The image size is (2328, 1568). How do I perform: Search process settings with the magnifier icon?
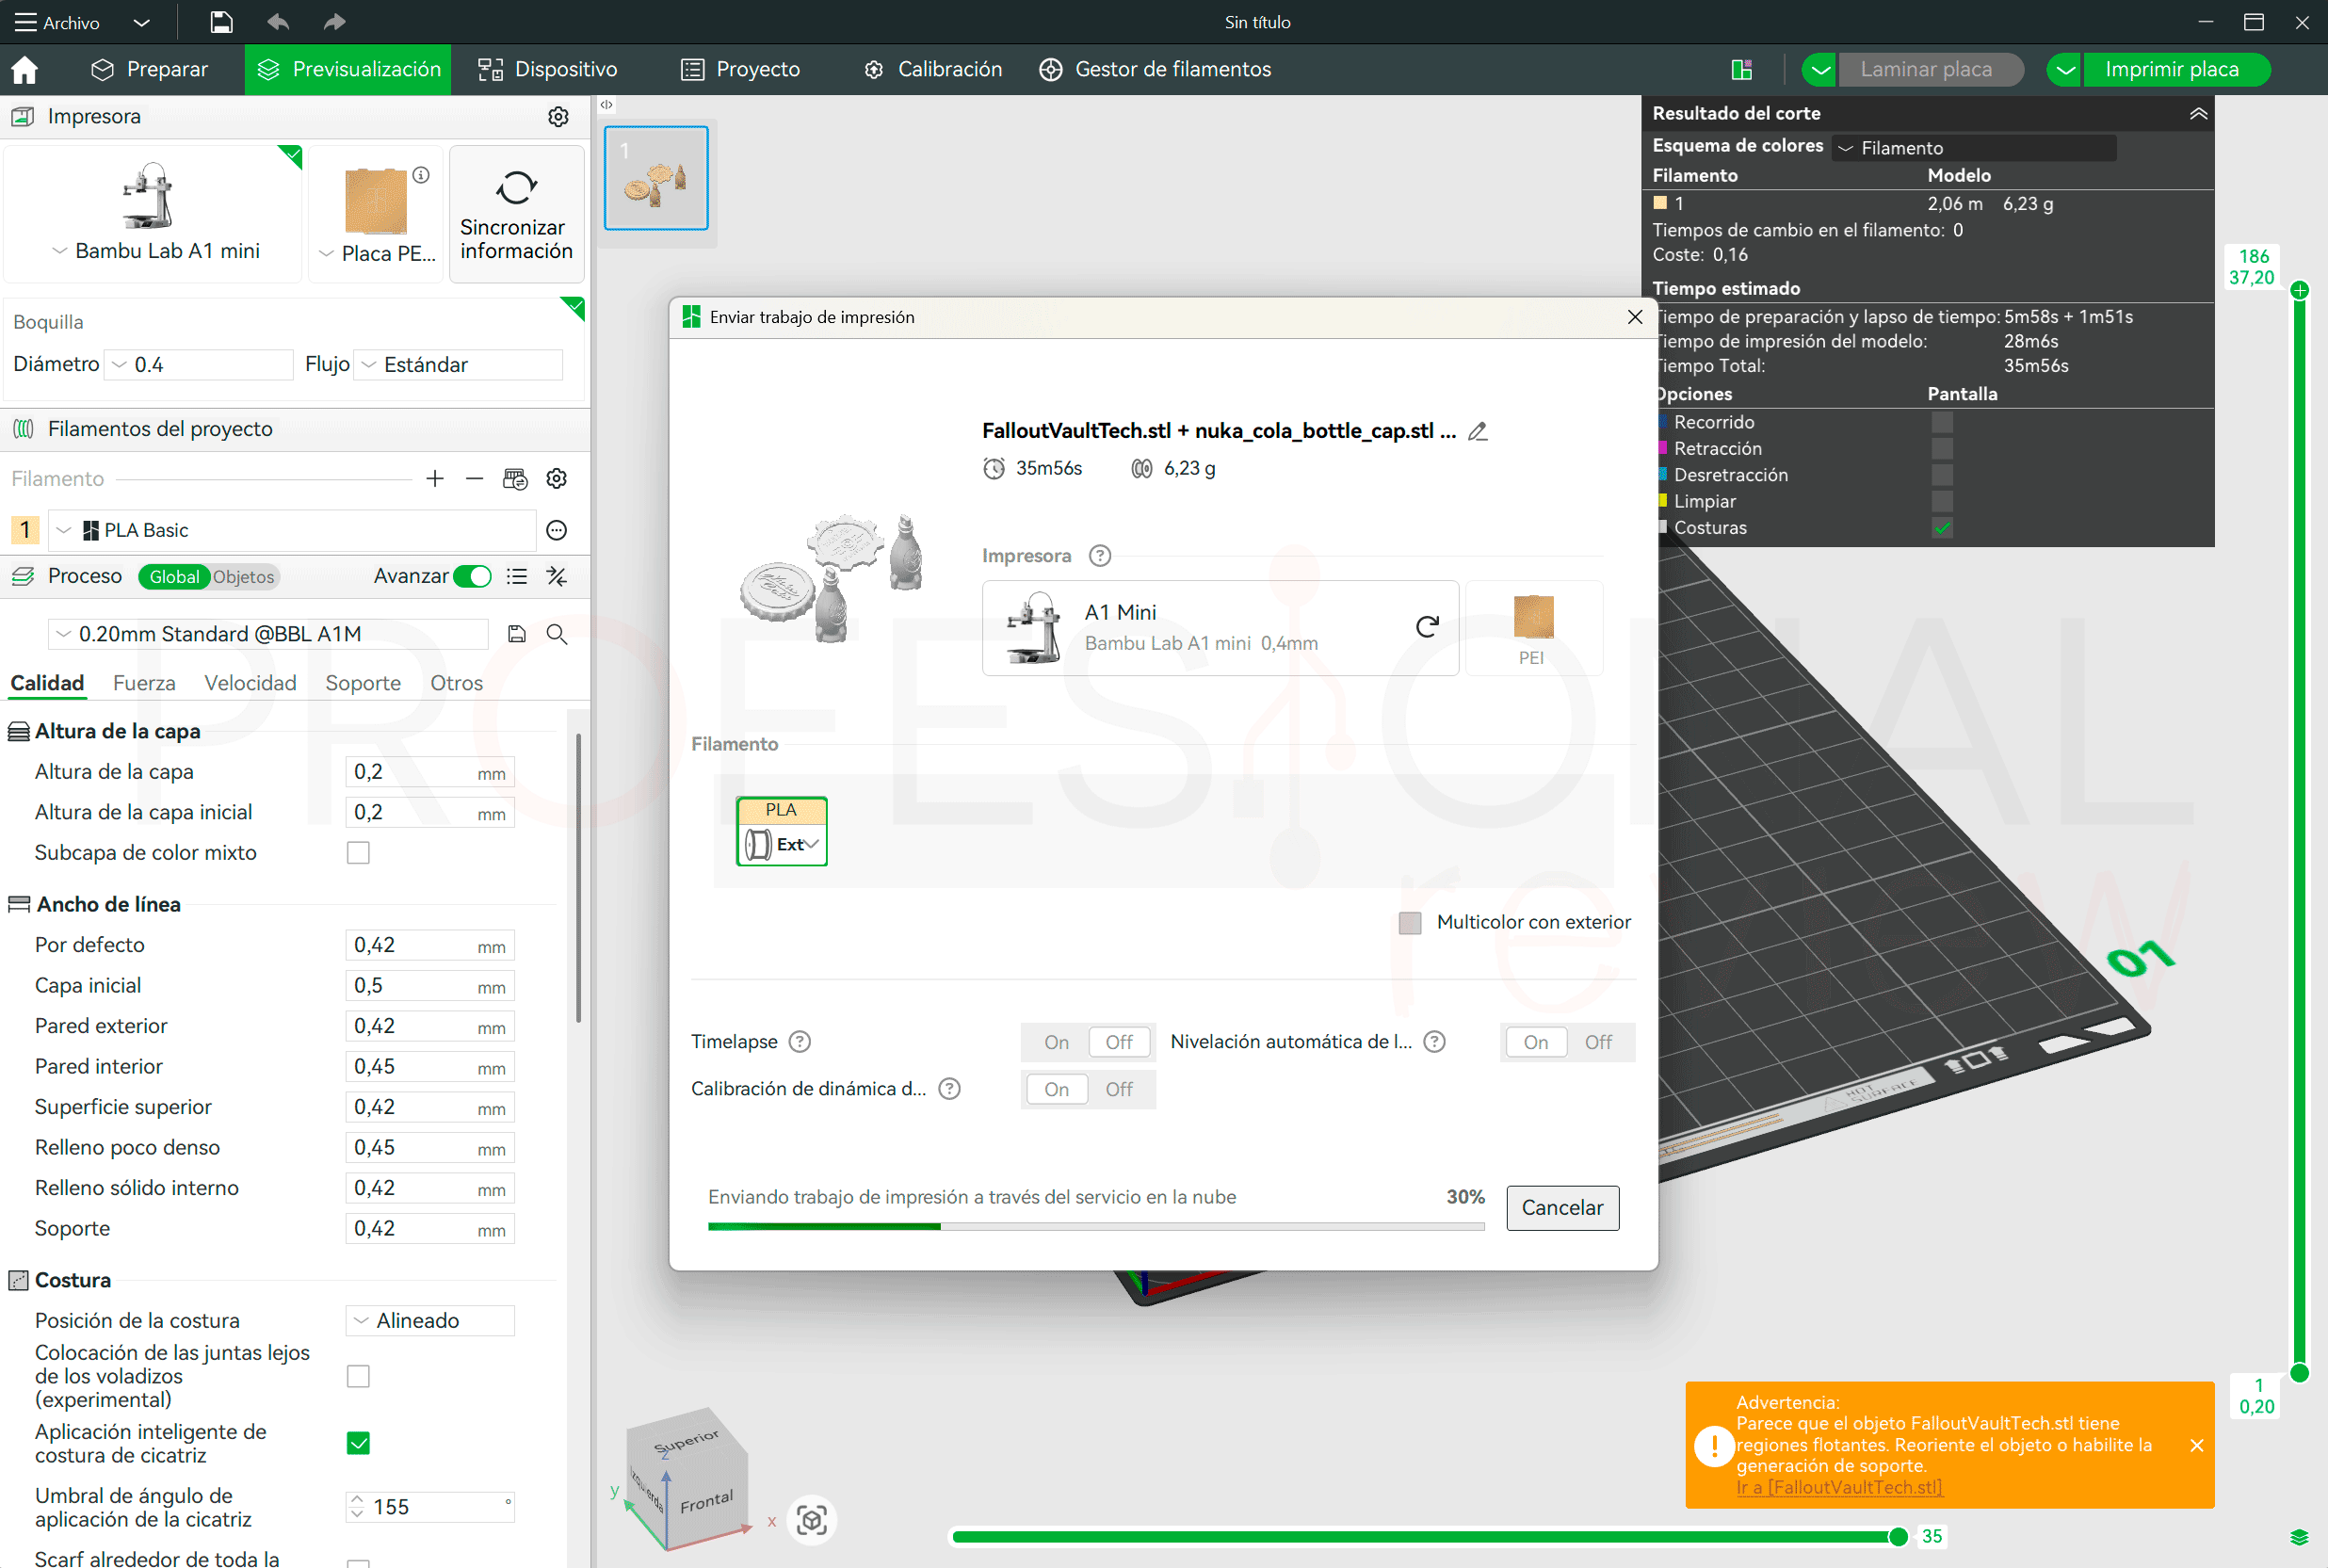click(x=557, y=634)
